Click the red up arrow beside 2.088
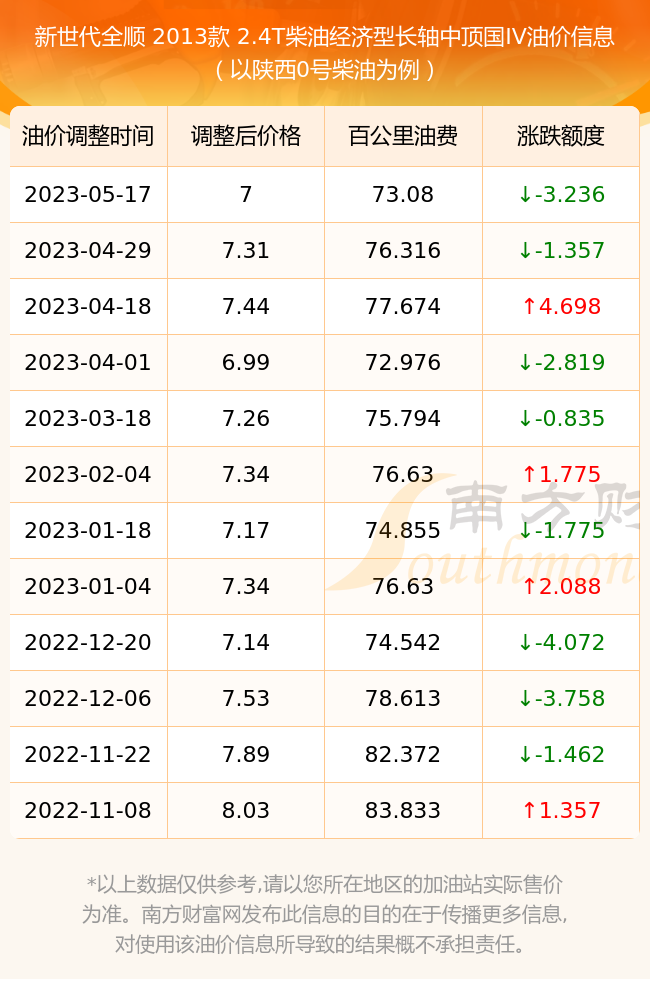650x1000 pixels. click(529, 586)
